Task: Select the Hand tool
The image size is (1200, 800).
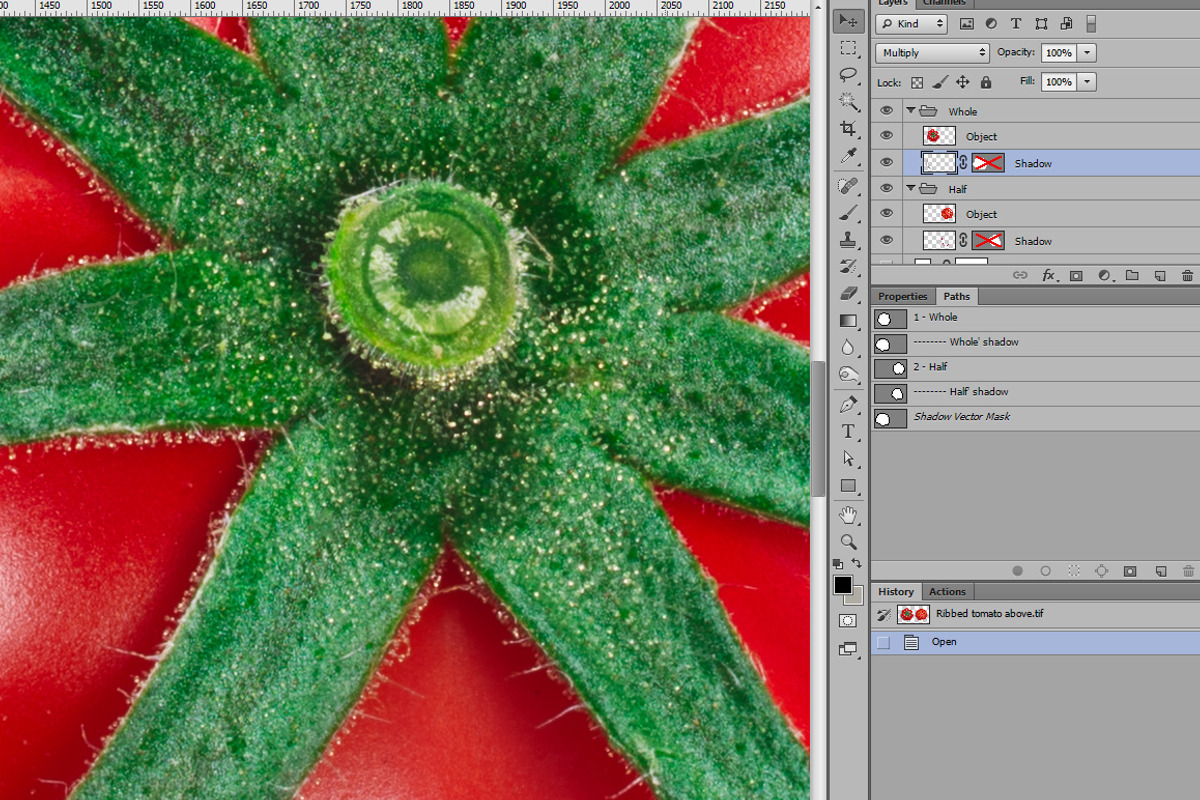Action: 849,516
